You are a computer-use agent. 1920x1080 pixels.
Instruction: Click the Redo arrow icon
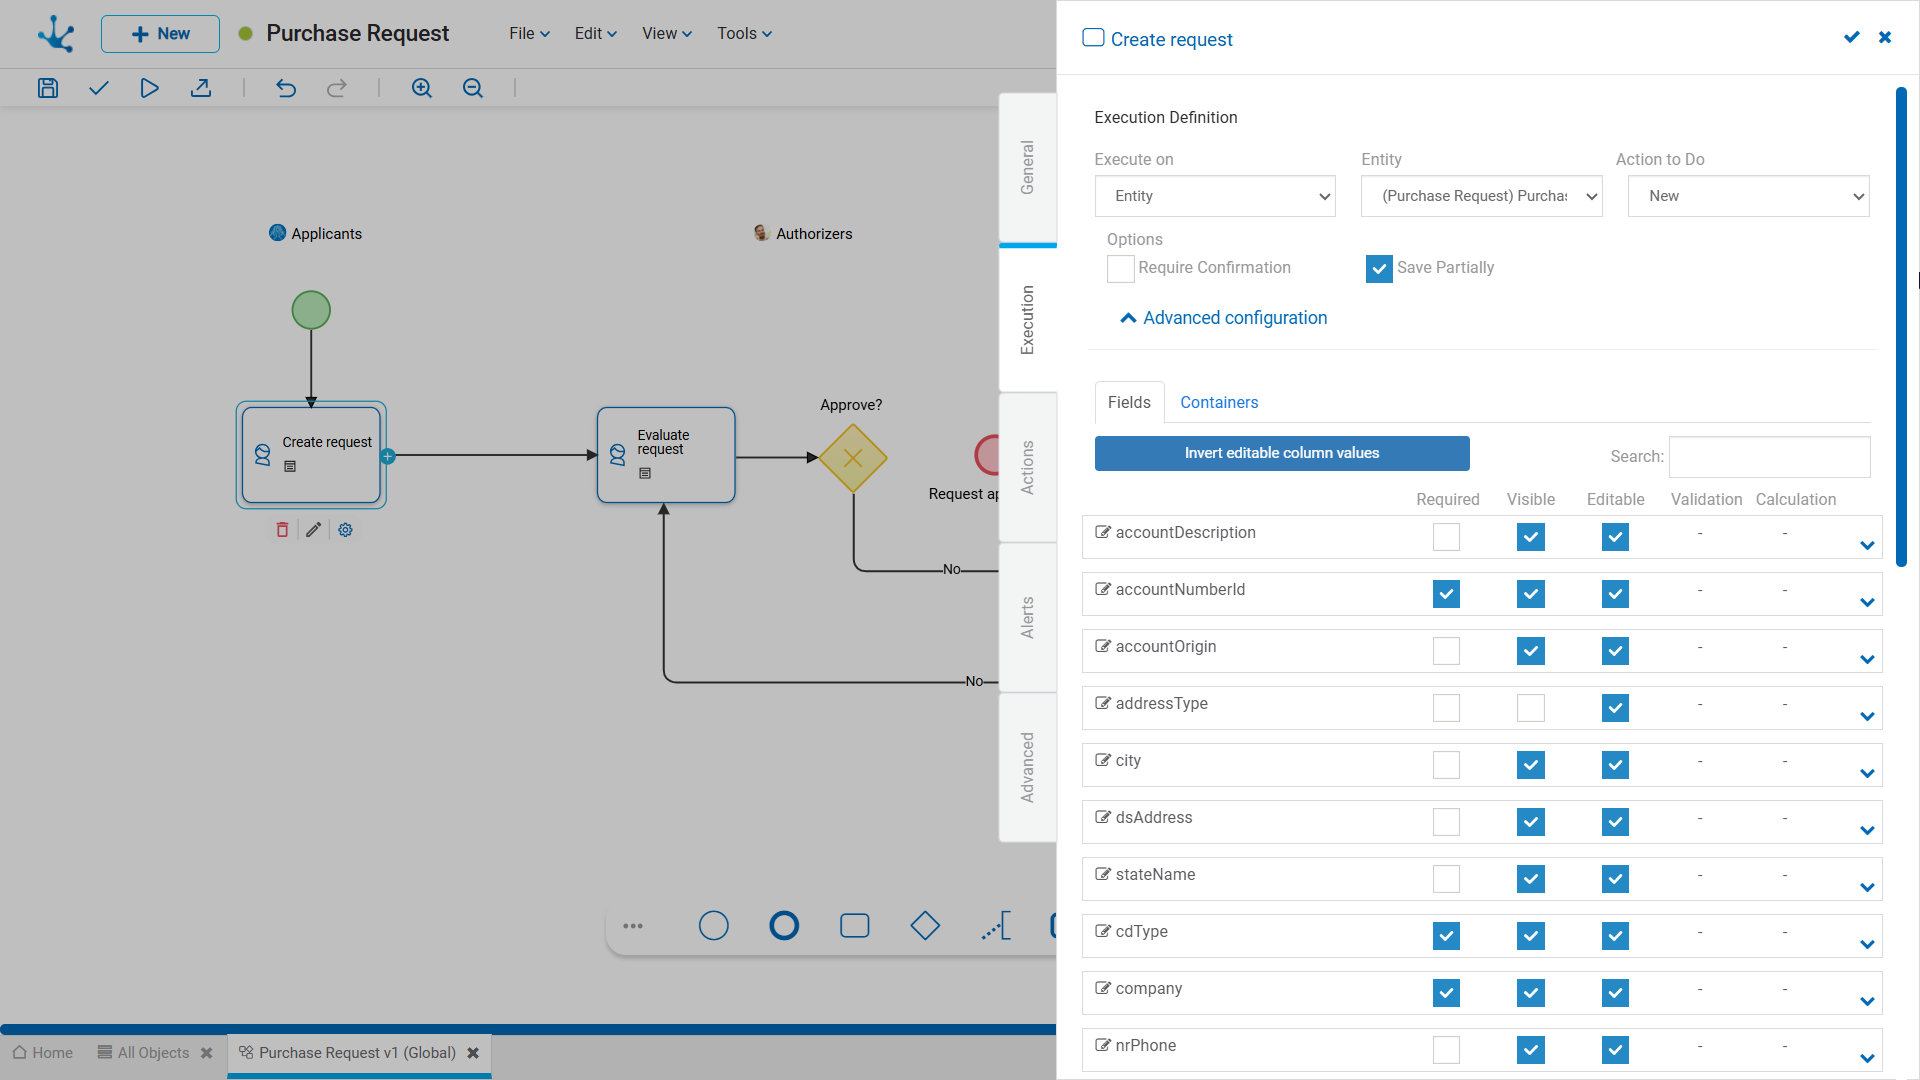pos(337,88)
